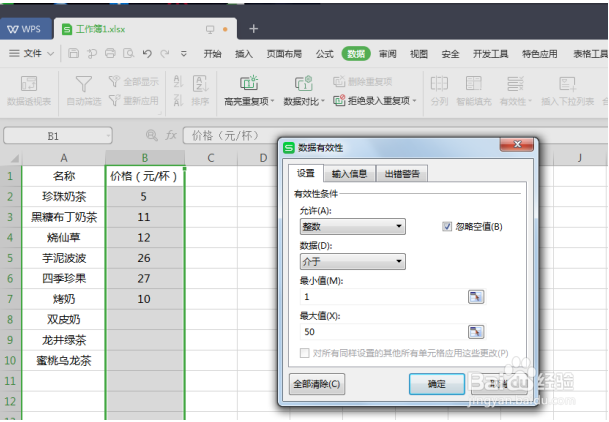Click the 最小值 input field
The image size is (609, 422).
(x=383, y=297)
